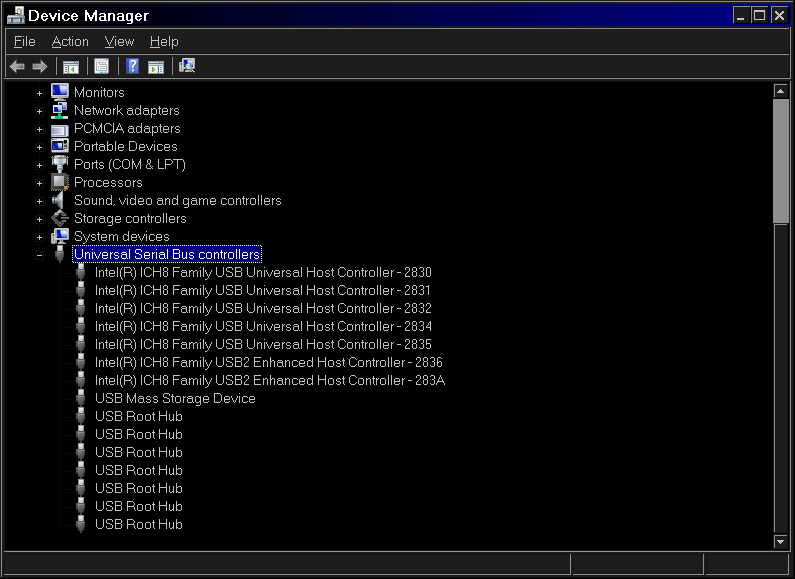The width and height of the screenshot is (795, 579).
Task: Select the Monitors label text
Action: [x=99, y=92]
